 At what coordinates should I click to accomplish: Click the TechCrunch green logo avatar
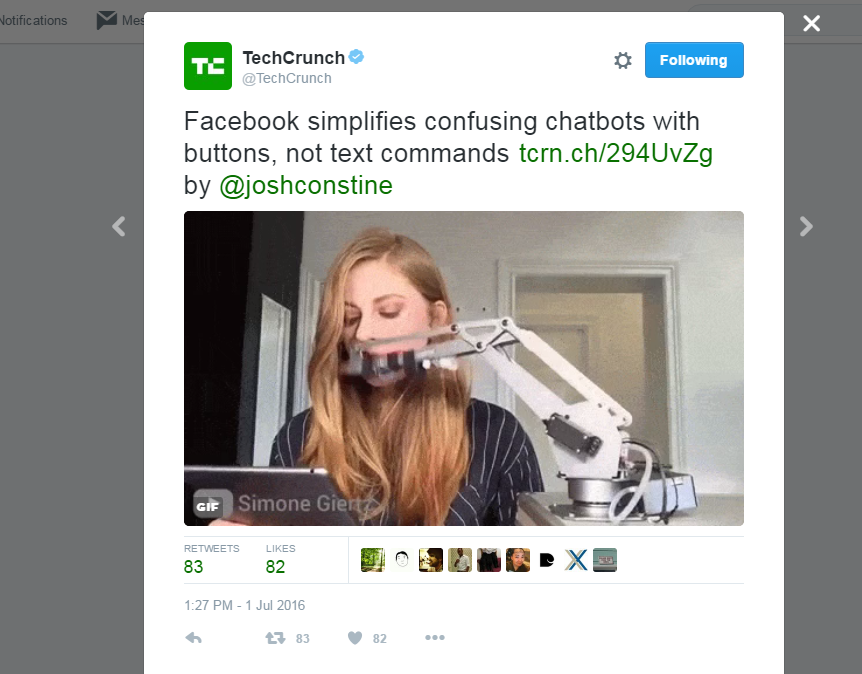point(208,66)
